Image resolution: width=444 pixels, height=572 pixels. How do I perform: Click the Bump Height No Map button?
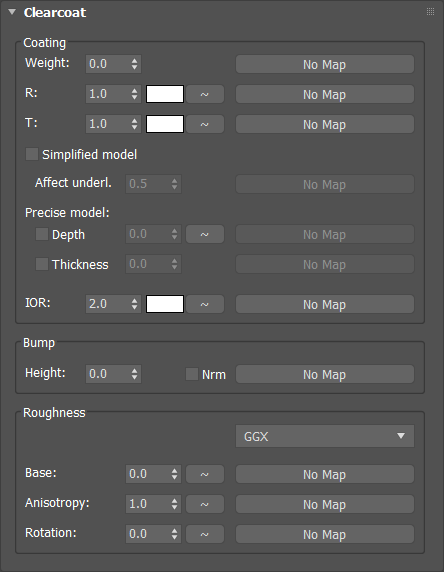coord(325,374)
